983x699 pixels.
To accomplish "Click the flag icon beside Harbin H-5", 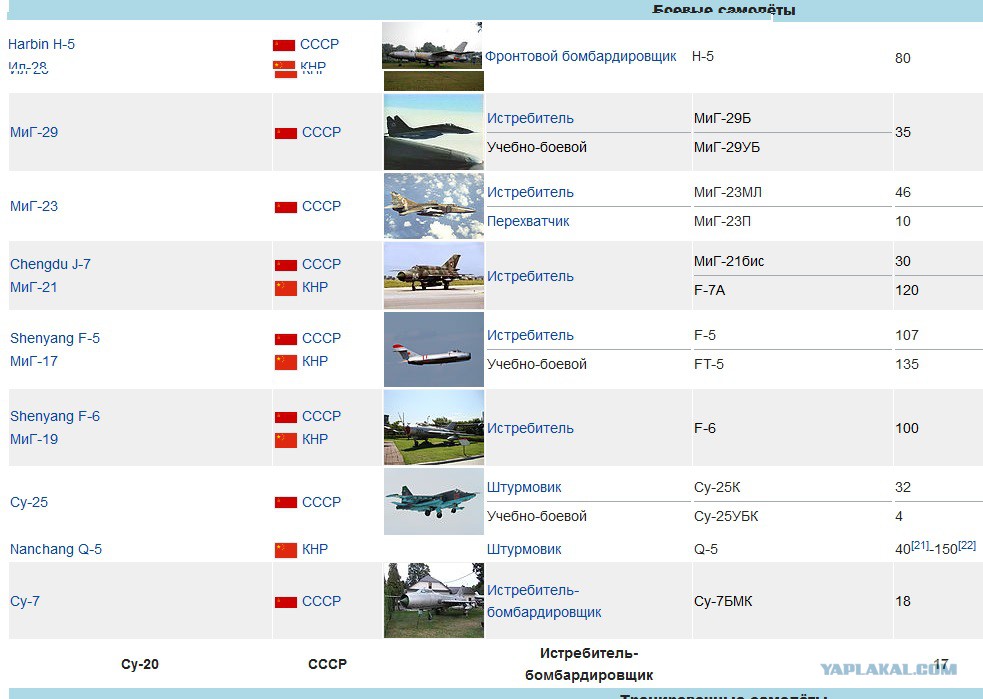I will [x=284, y=46].
